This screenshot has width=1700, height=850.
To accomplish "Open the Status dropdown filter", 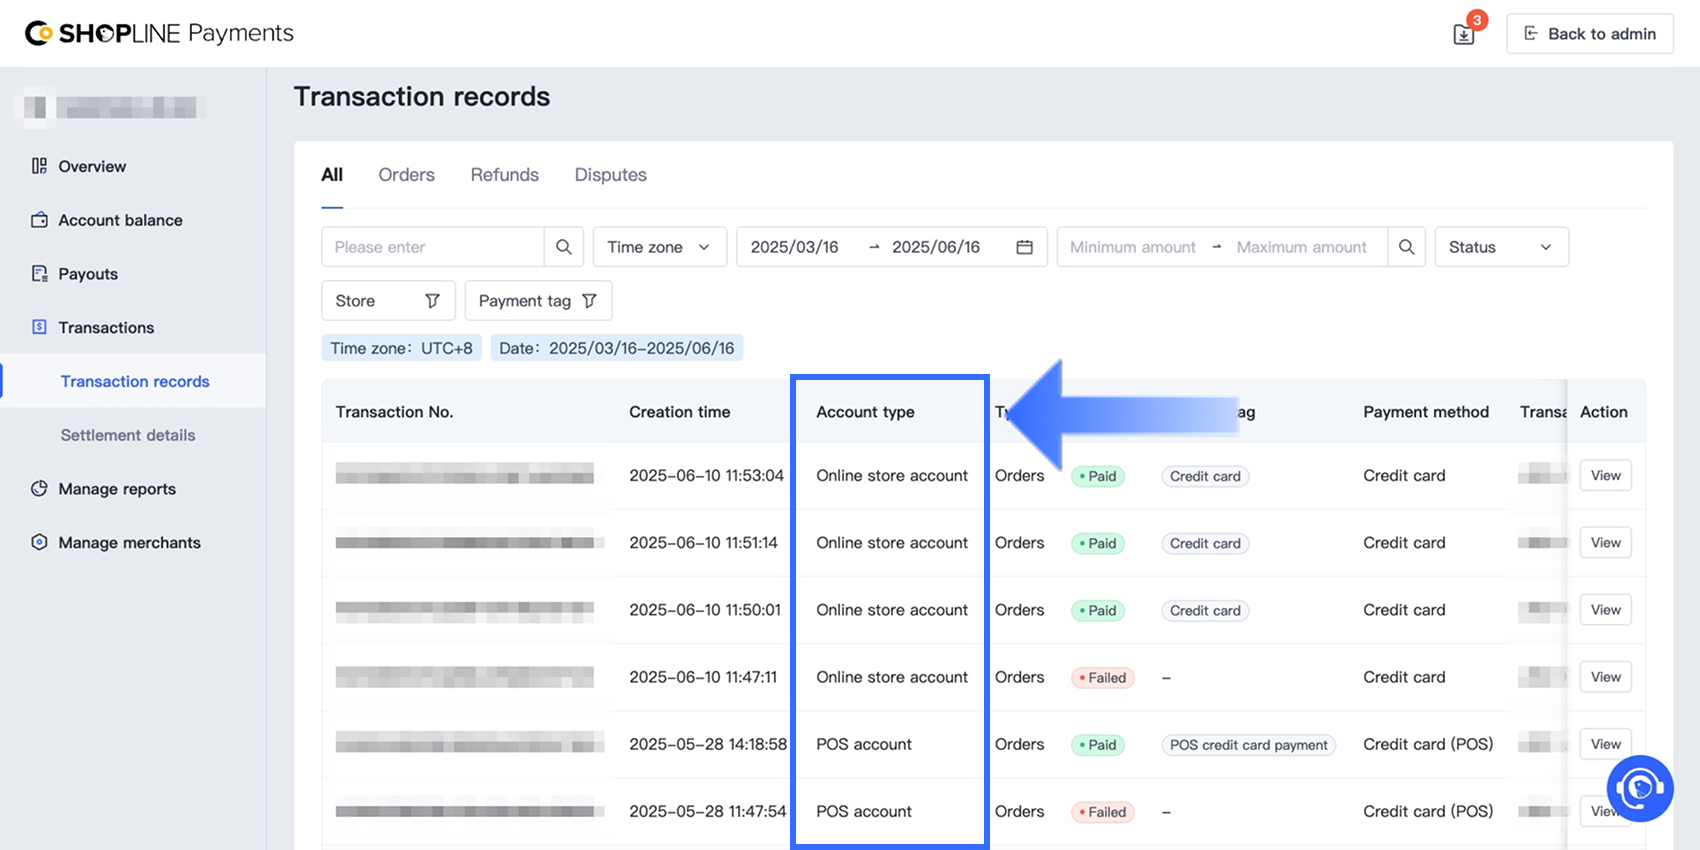I will (1500, 247).
